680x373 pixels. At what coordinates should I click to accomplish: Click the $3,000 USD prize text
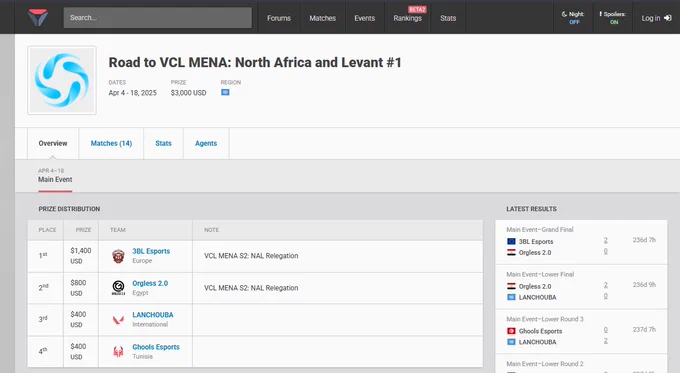pos(189,93)
